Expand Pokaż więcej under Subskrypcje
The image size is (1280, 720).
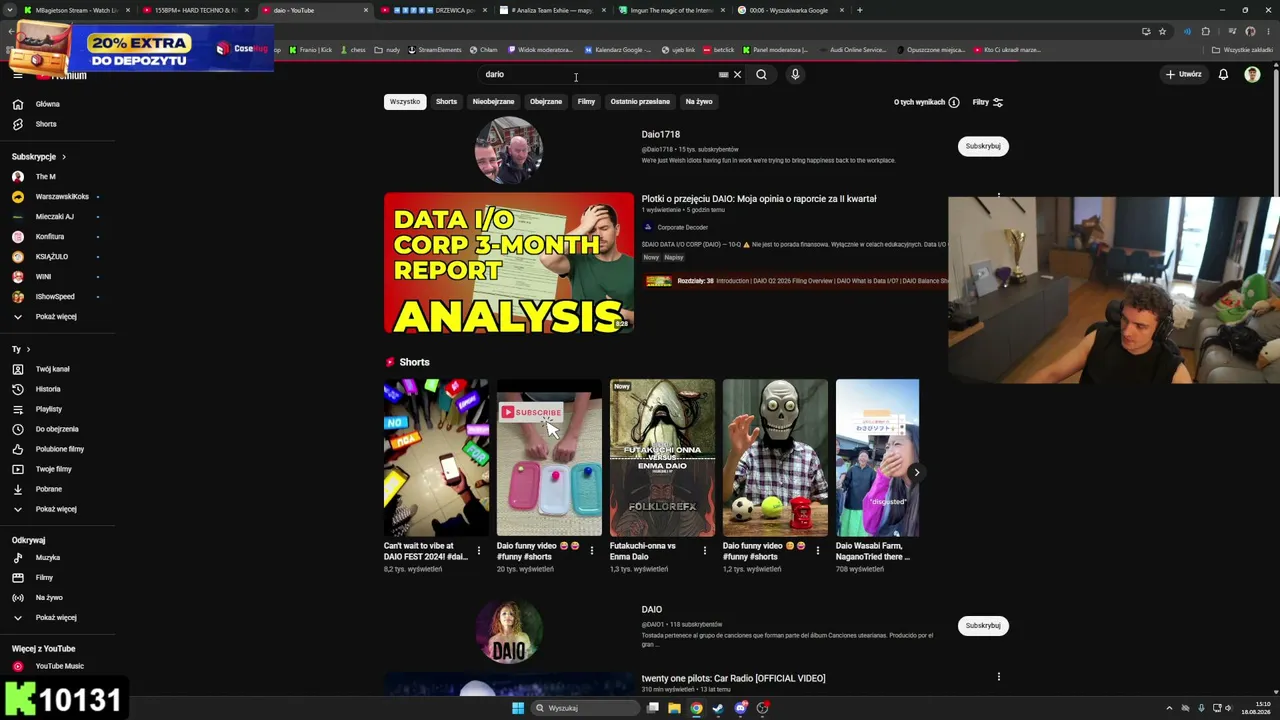point(56,317)
